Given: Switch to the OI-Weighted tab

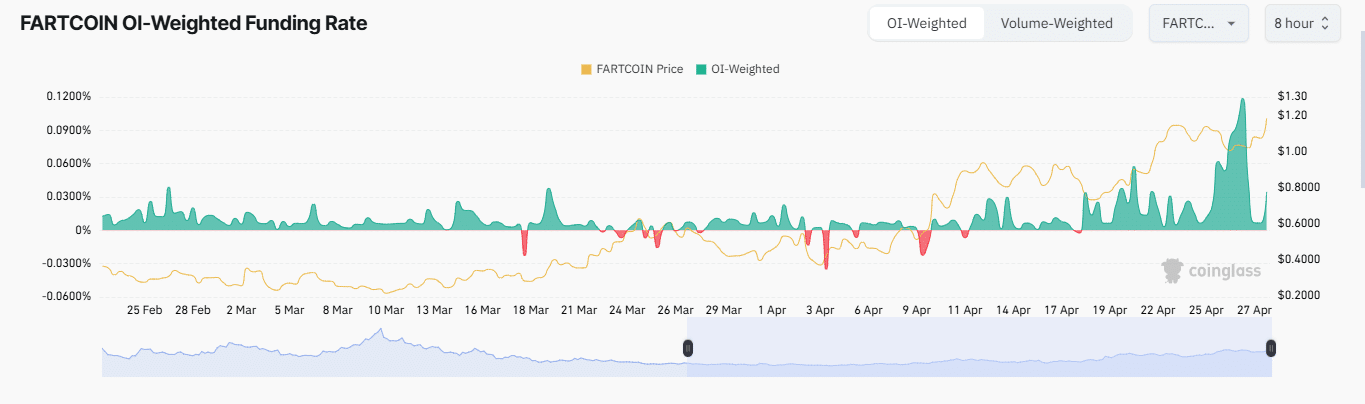Looking at the screenshot, I should click(x=926, y=23).
